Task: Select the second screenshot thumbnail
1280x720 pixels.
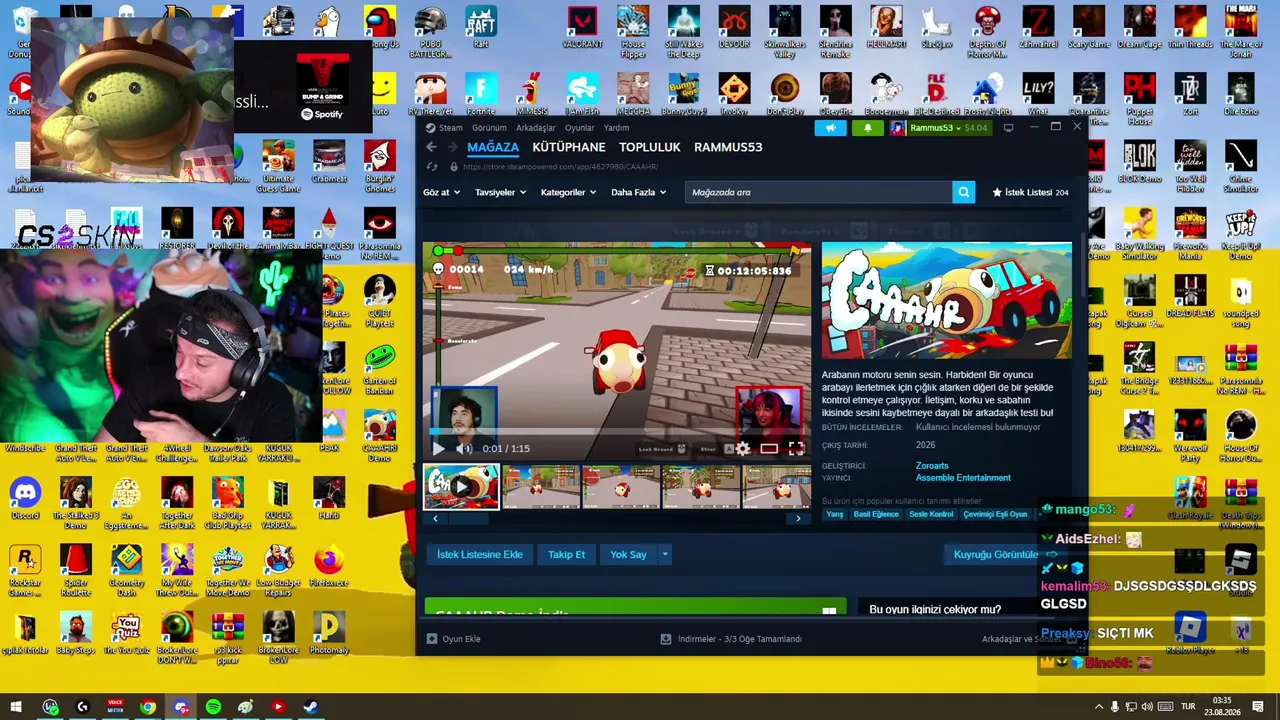Action: click(x=621, y=487)
